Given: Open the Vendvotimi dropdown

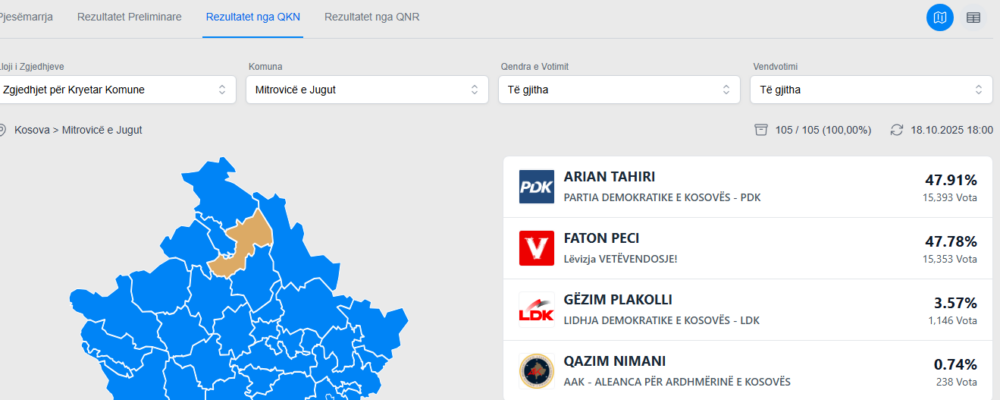Looking at the screenshot, I should [x=870, y=90].
